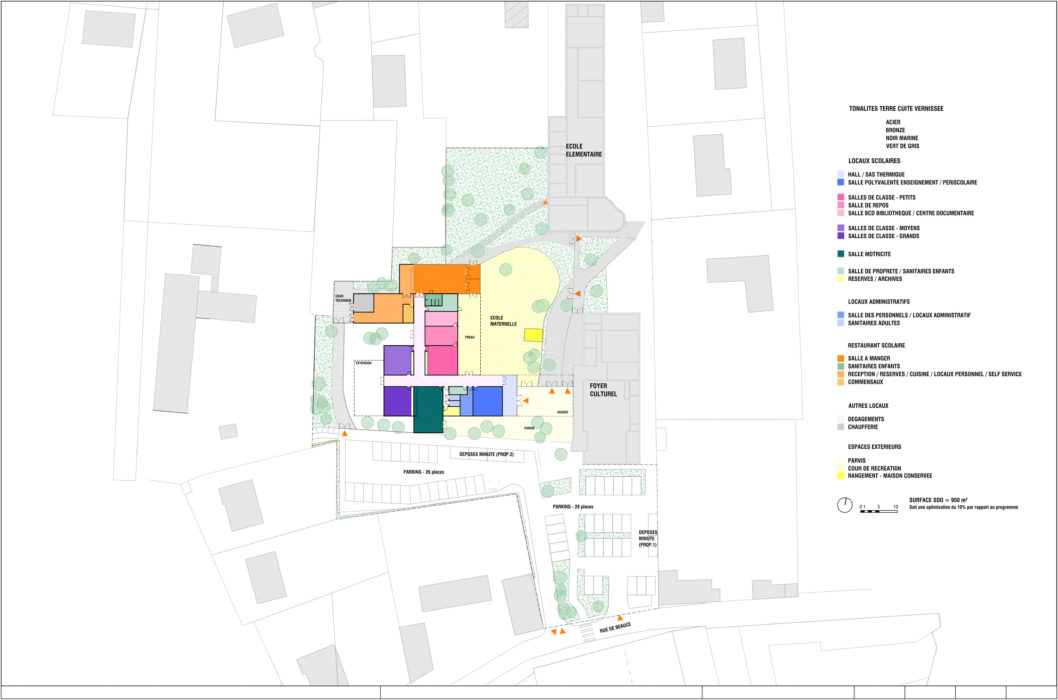Click the clock-style north indicator icon
Viewport: 1058px width, 700px height.
pyautogui.click(x=845, y=504)
